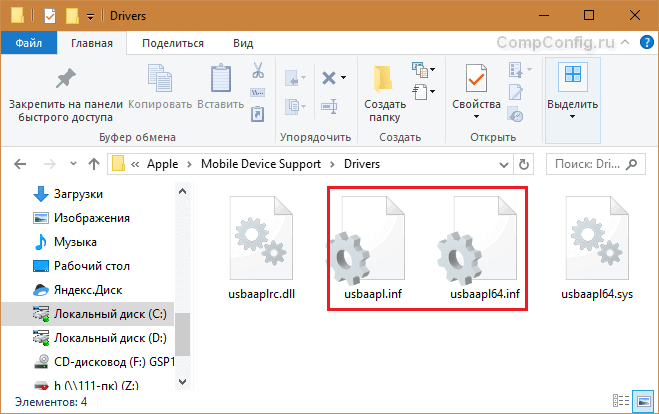Collapse the ribbon with the chevron
This screenshot has height=414, width=659.
pyautogui.click(x=625, y=42)
